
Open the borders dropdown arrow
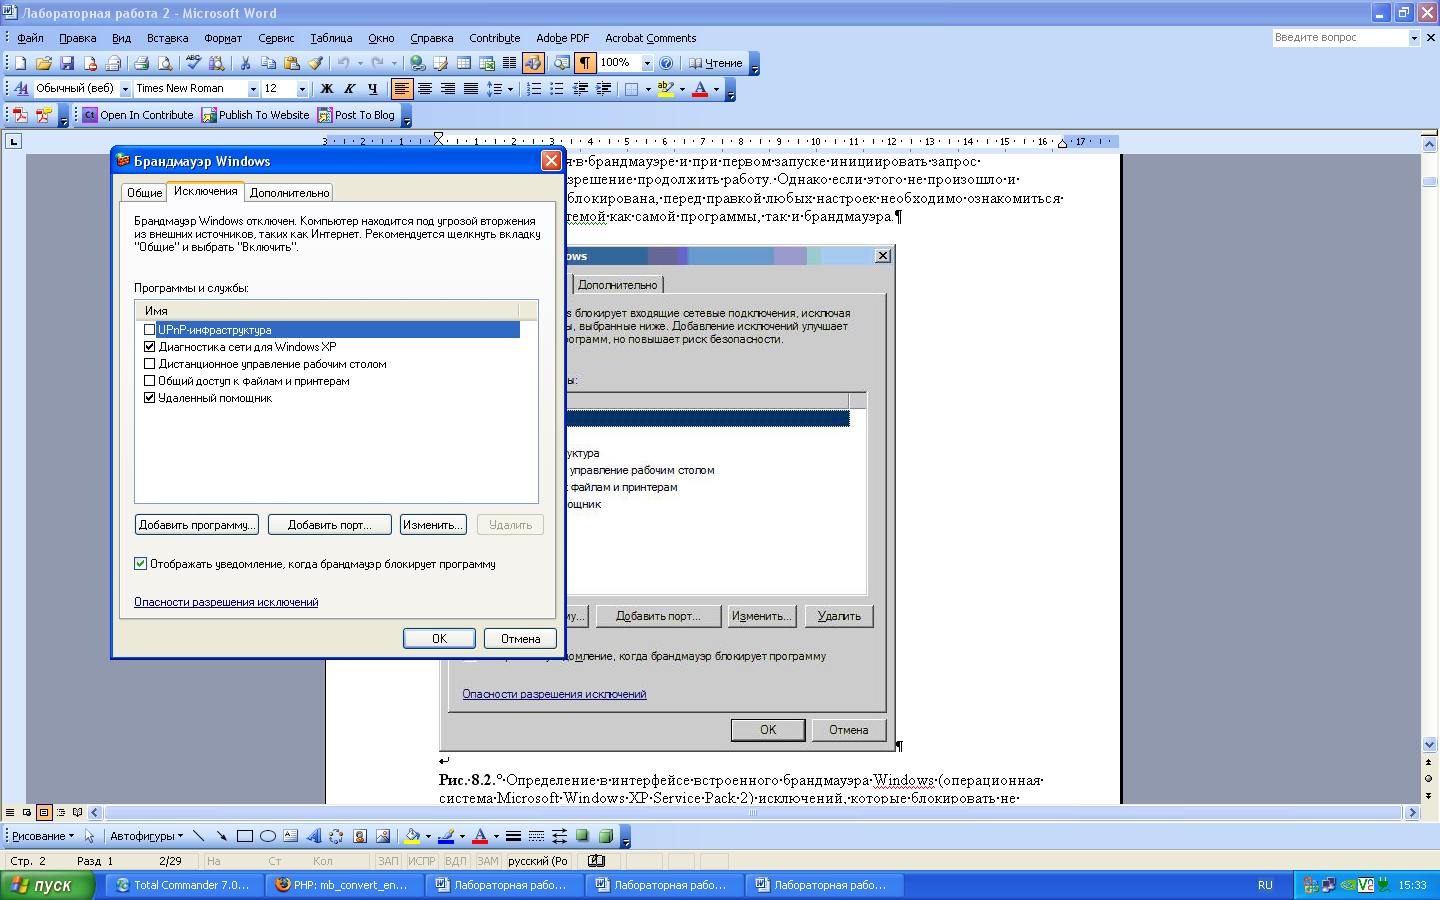[x=648, y=89]
